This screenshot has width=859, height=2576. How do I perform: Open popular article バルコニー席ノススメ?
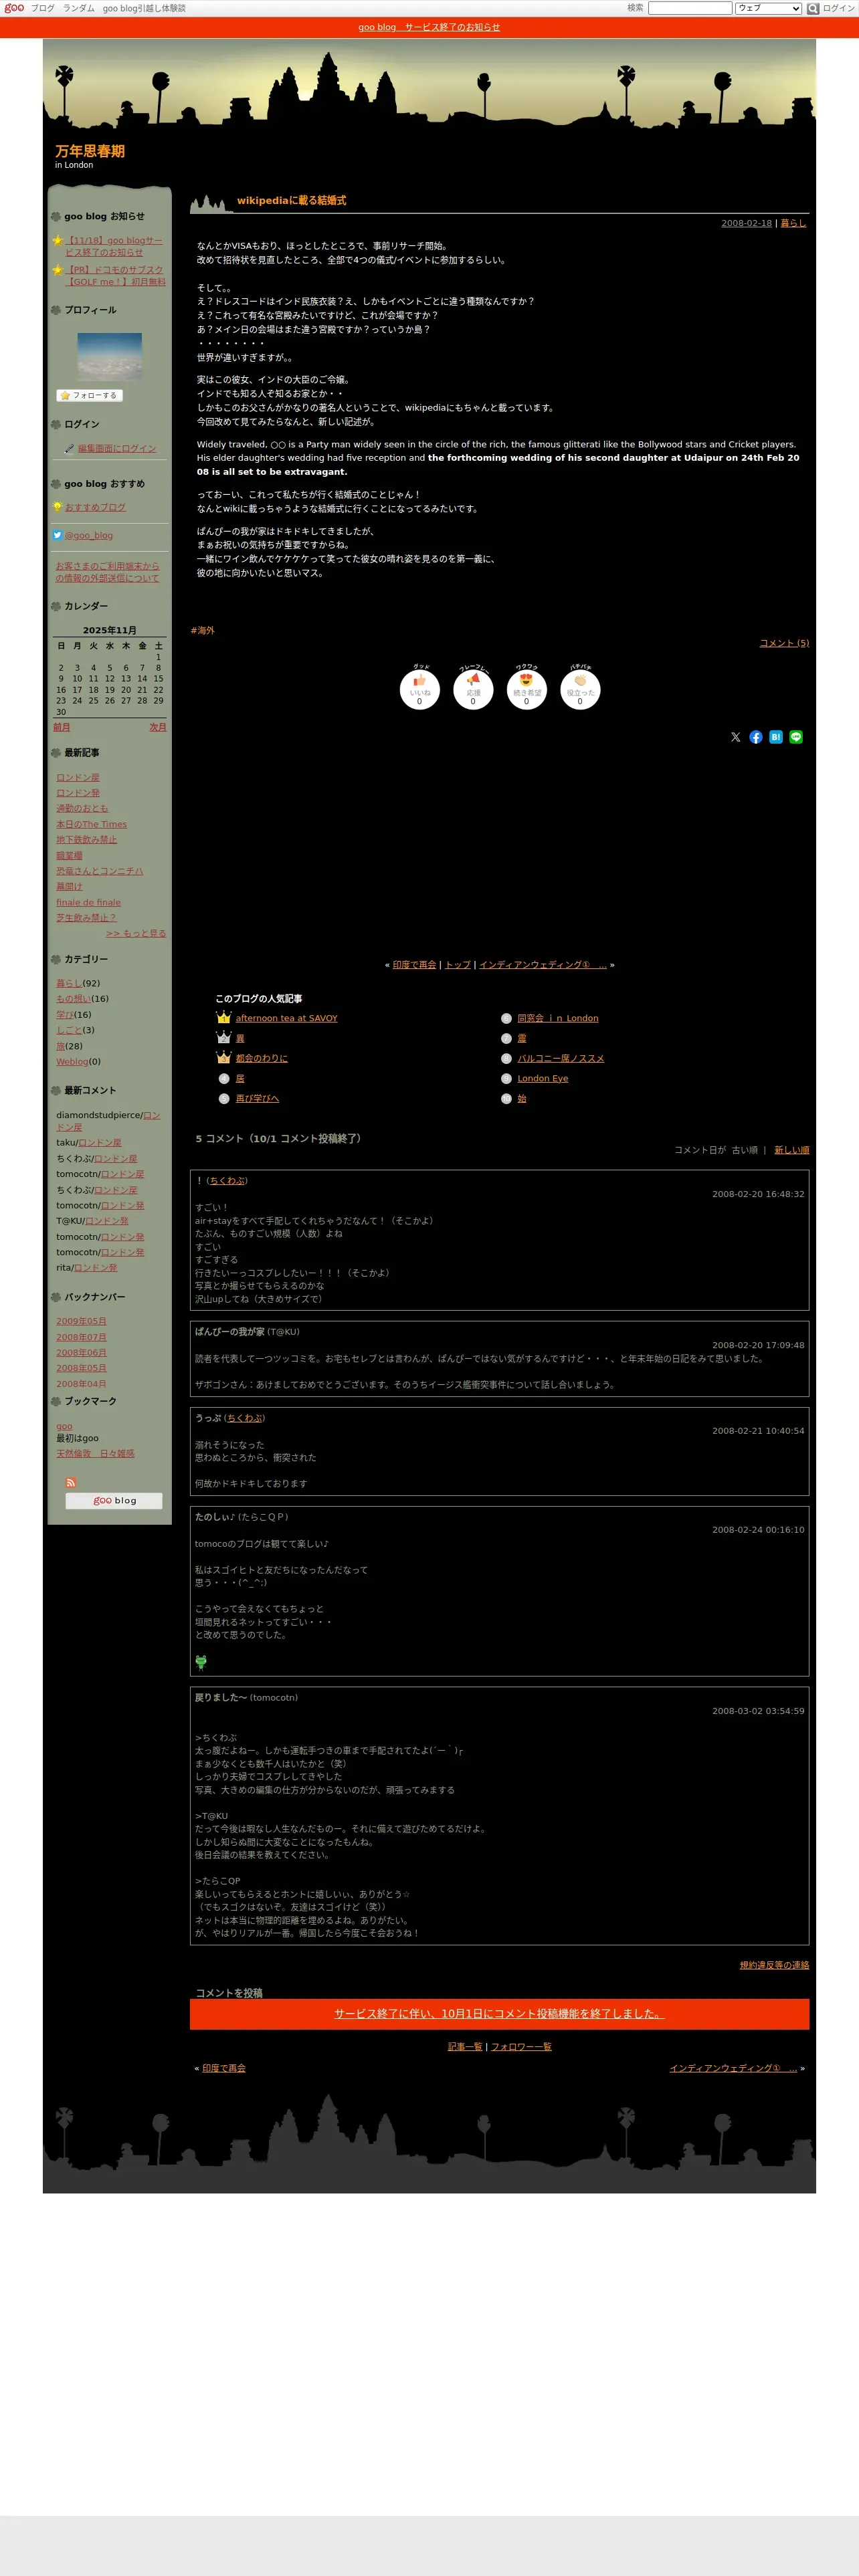click(561, 1058)
